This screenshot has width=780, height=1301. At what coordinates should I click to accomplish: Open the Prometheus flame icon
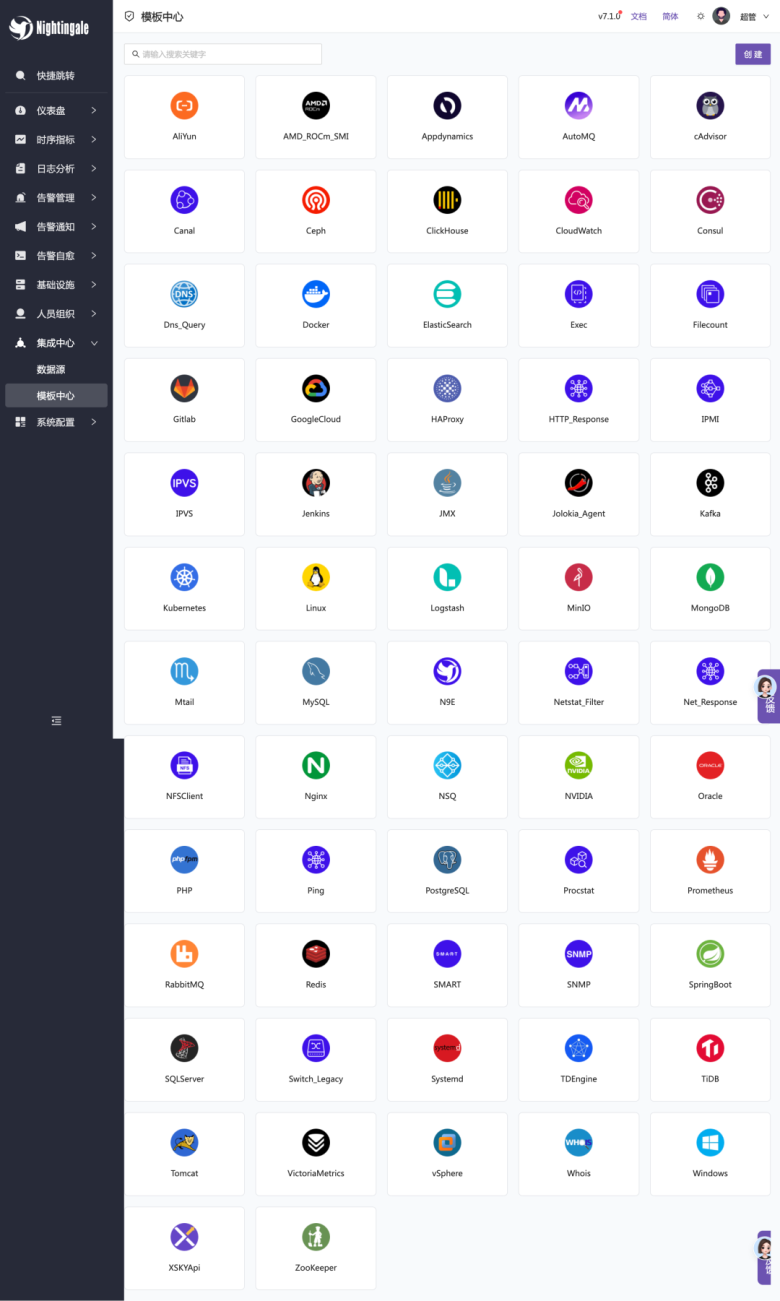710,860
